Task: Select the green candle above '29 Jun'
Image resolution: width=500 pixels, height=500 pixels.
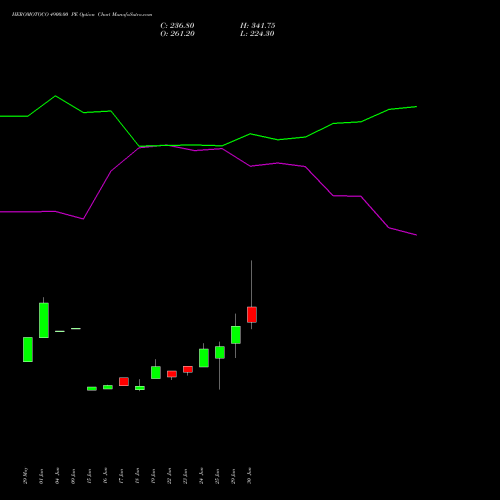Action: click(x=236, y=335)
